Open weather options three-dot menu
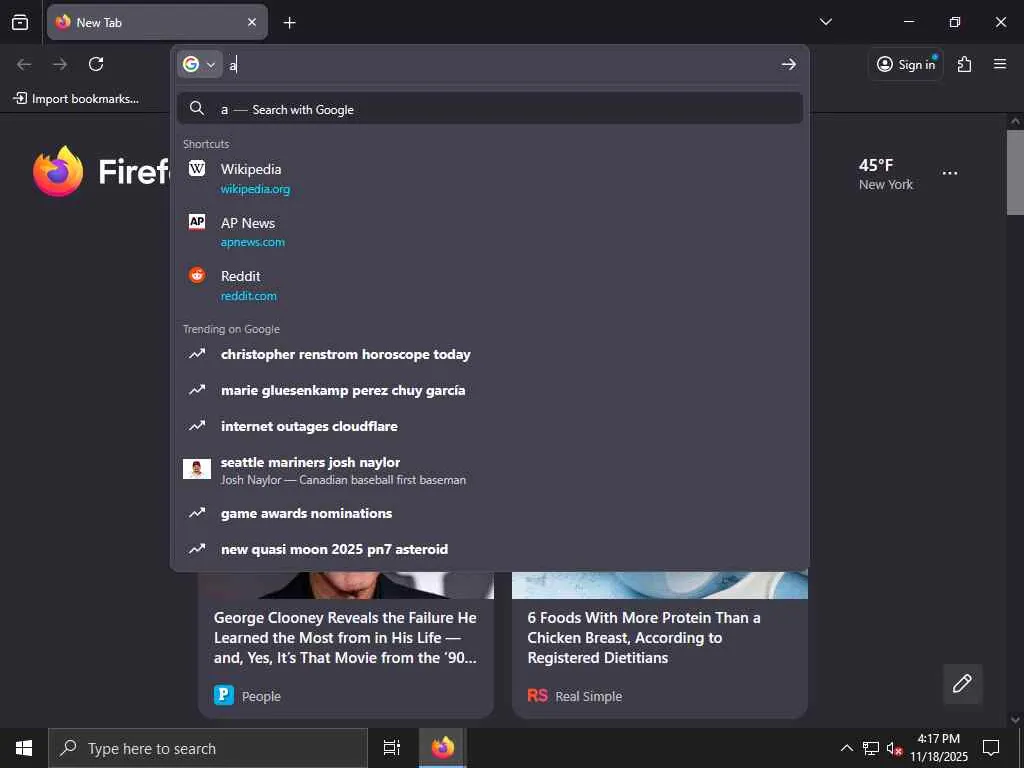Screen dimensions: 1024x768 [x=950, y=173]
